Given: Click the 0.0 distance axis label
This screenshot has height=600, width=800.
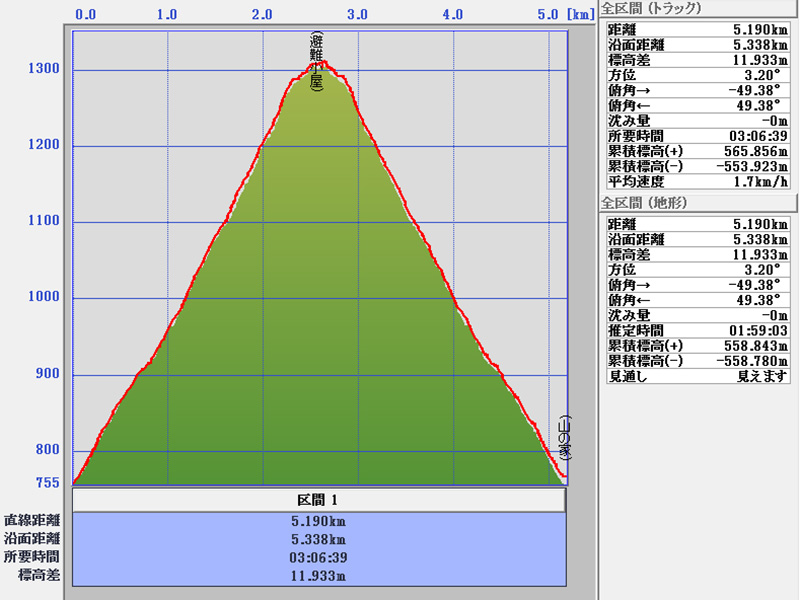Looking at the screenshot, I should [87, 14].
